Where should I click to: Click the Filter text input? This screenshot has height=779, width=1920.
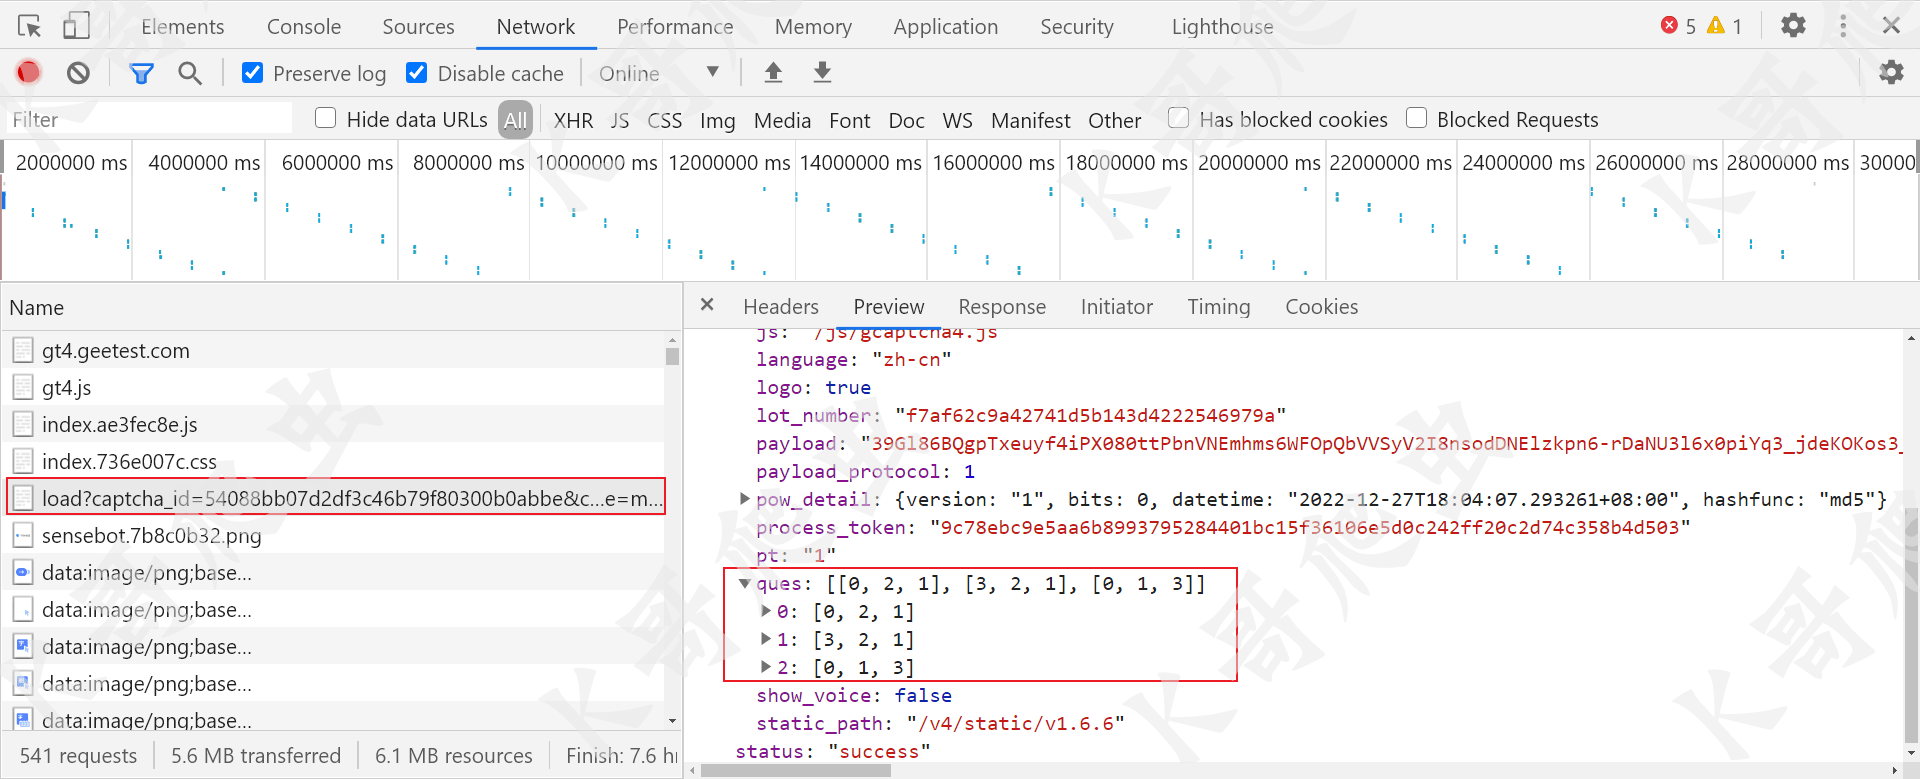(150, 119)
